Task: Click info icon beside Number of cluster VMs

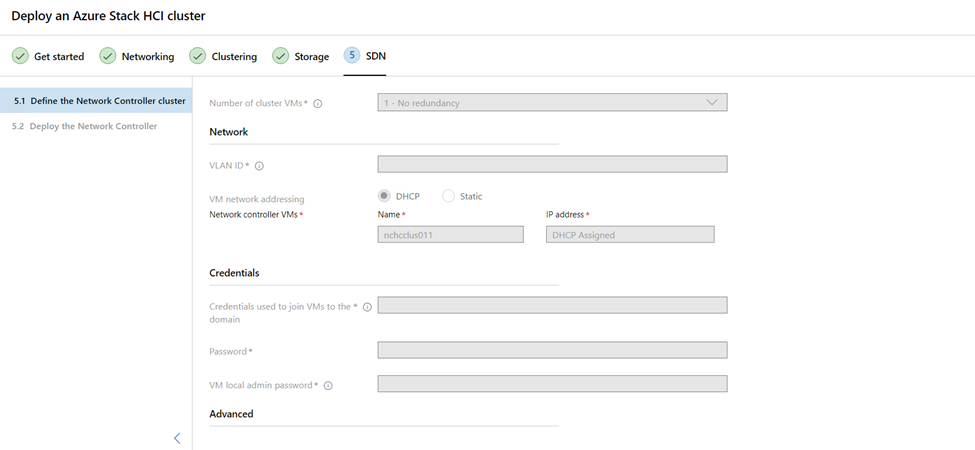Action: [318, 104]
